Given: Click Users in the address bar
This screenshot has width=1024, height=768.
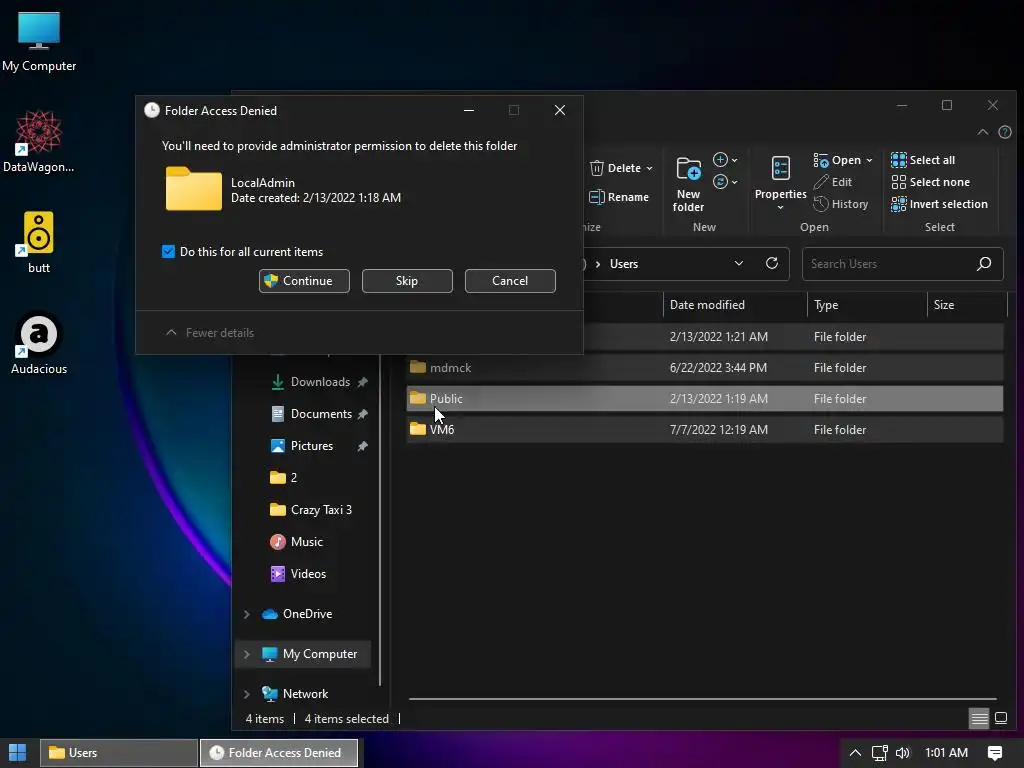Looking at the screenshot, I should click(624, 264).
